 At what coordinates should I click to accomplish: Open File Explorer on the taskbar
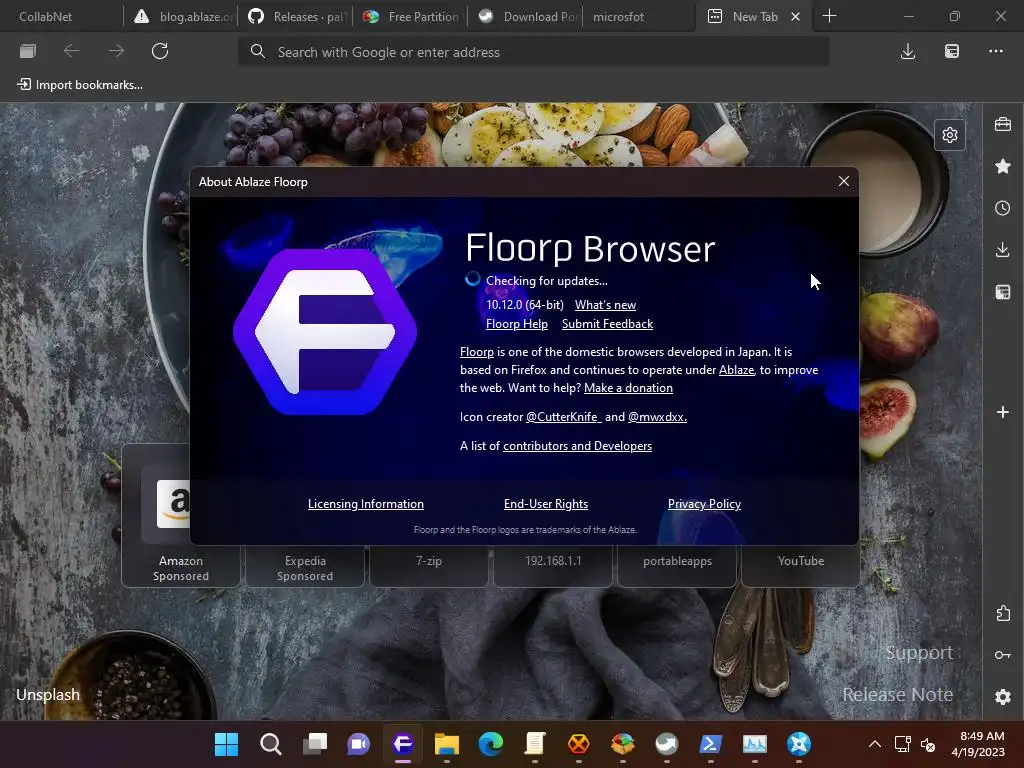click(447, 744)
